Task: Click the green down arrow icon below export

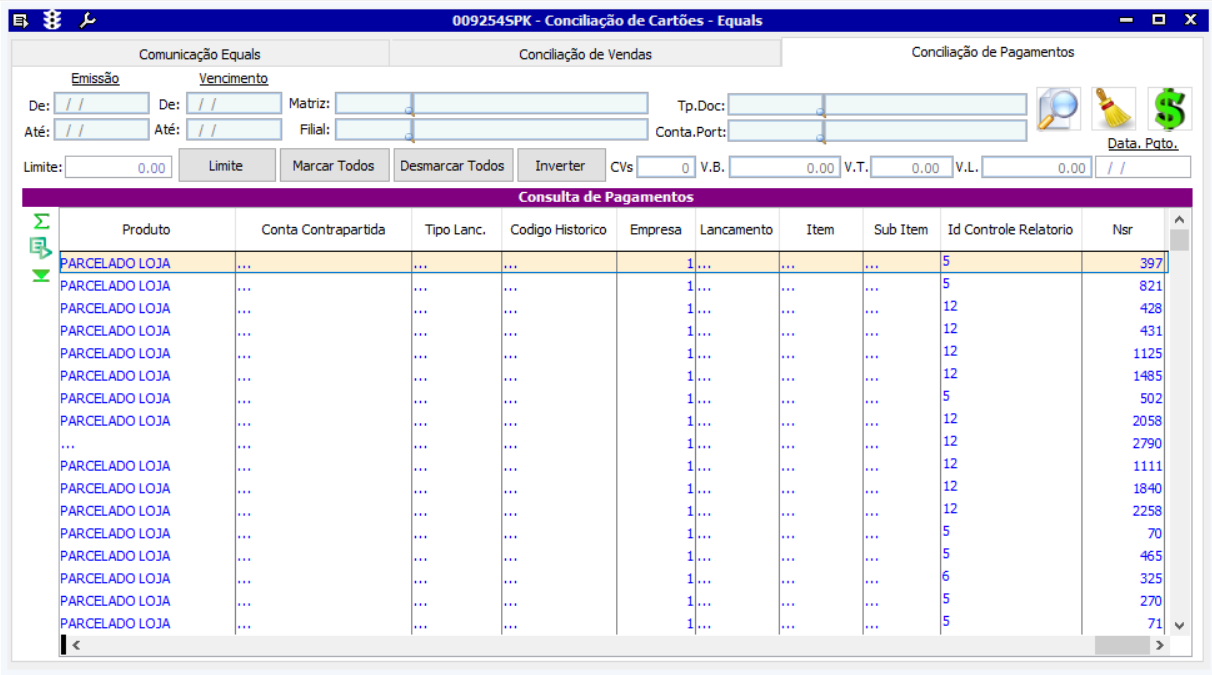Action: [41, 275]
